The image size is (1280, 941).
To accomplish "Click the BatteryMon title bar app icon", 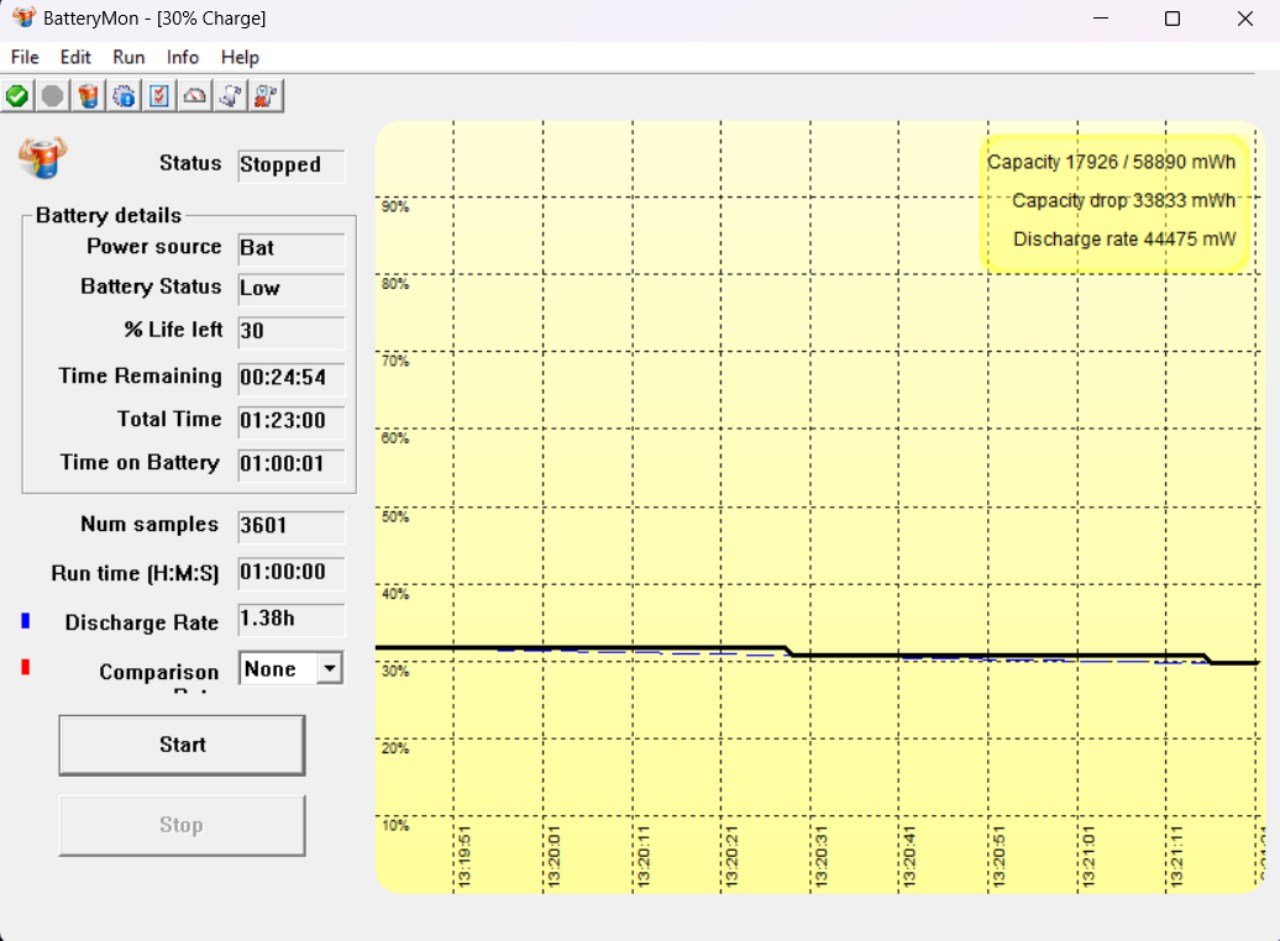I will (x=24, y=18).
